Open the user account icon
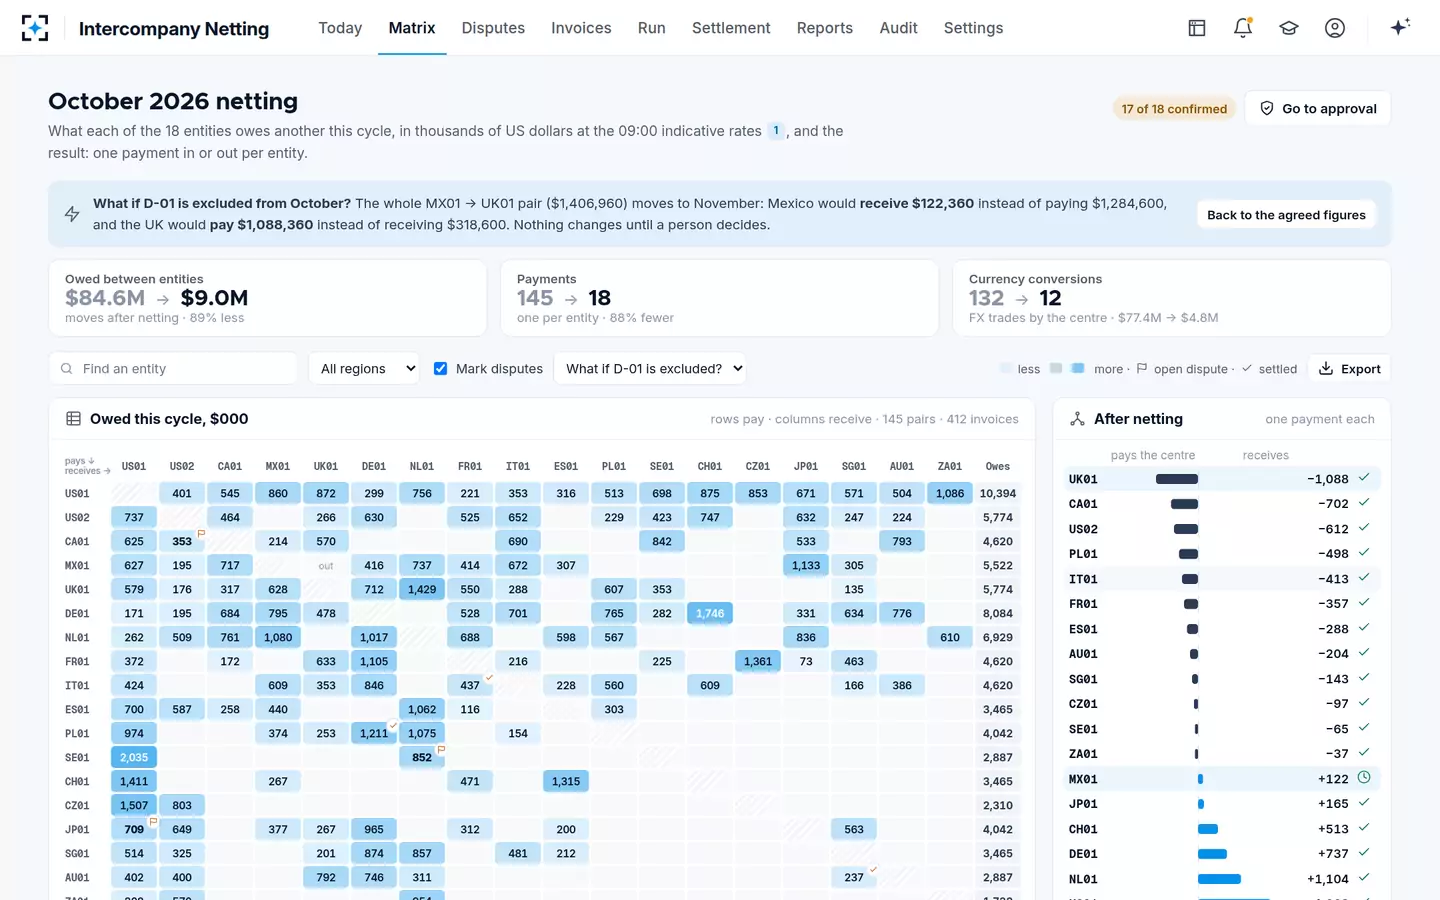 [1335, 28]
